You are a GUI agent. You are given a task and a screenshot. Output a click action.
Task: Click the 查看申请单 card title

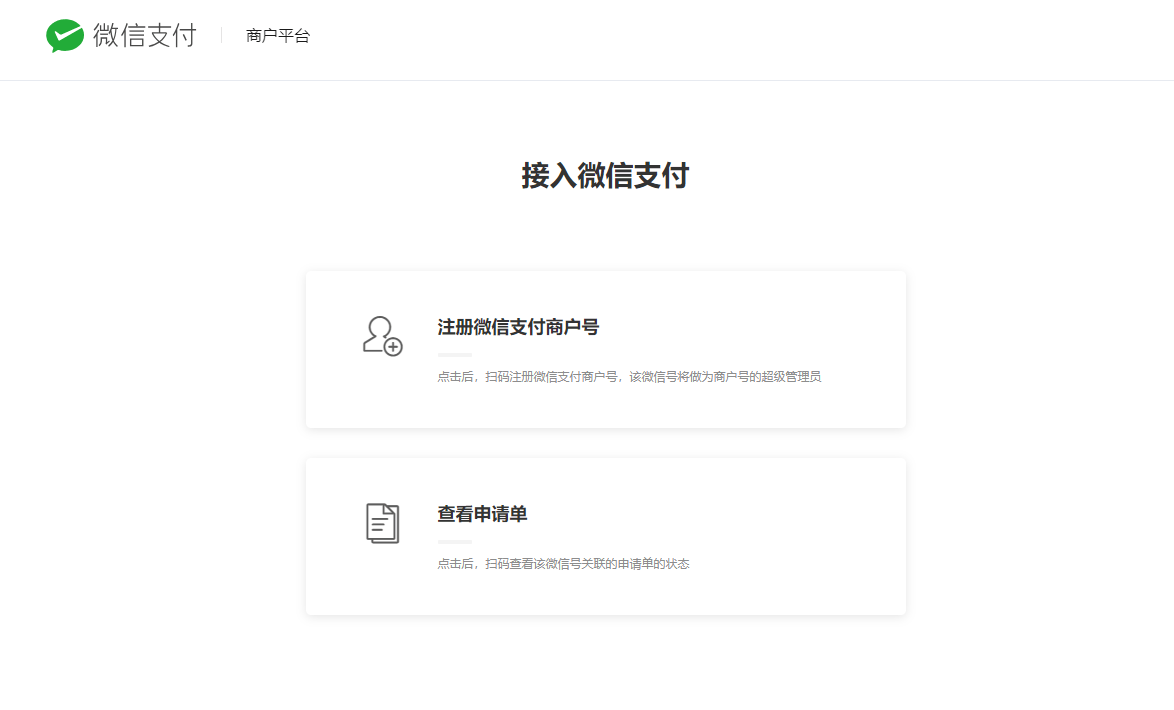481,514
